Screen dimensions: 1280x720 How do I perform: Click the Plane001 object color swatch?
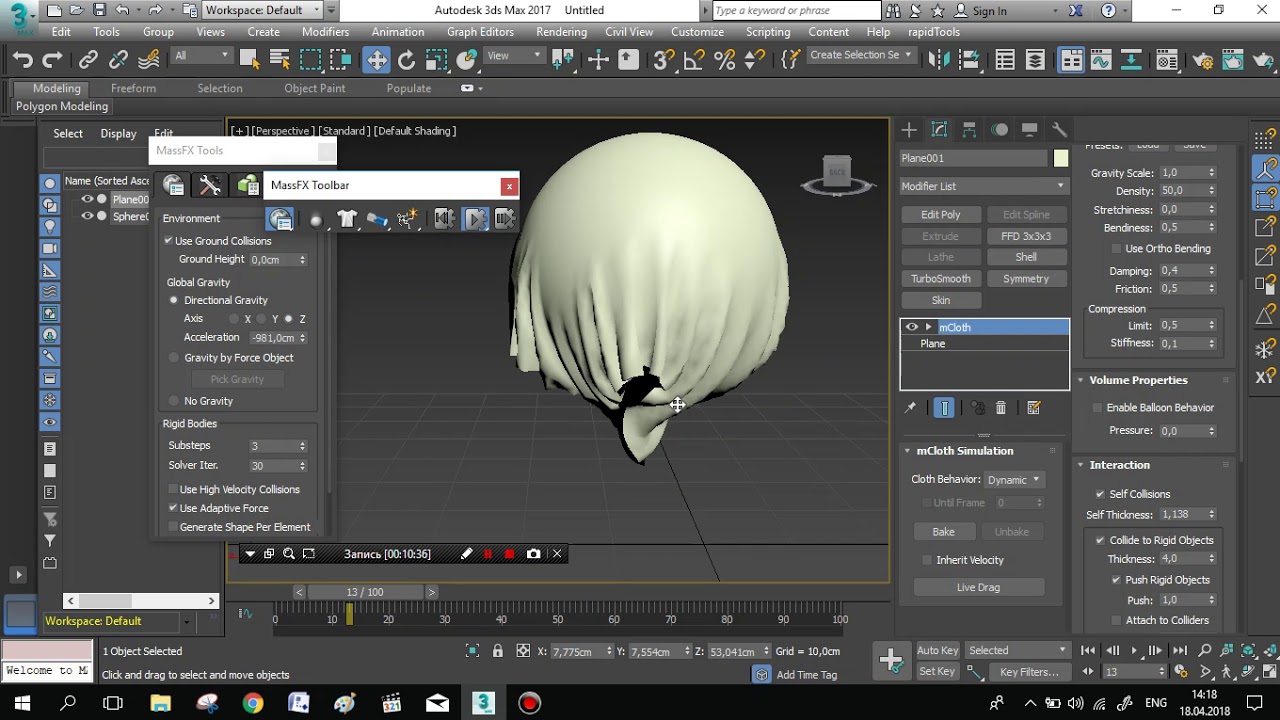[x=1061, y=158]
